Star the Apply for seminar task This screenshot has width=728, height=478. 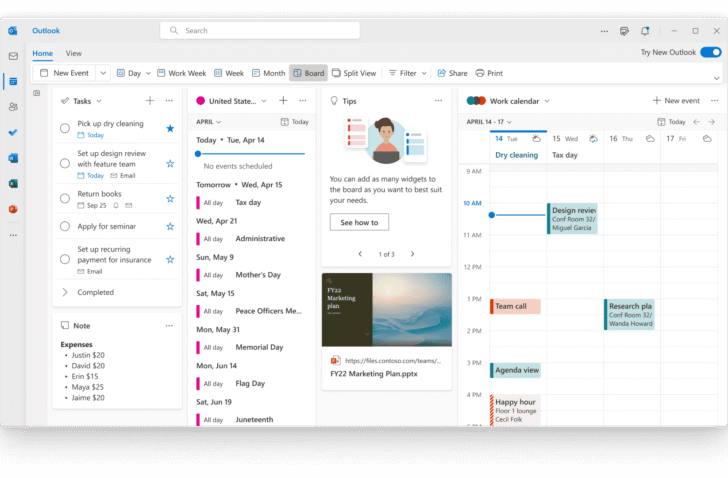click(x=170, y=226)
